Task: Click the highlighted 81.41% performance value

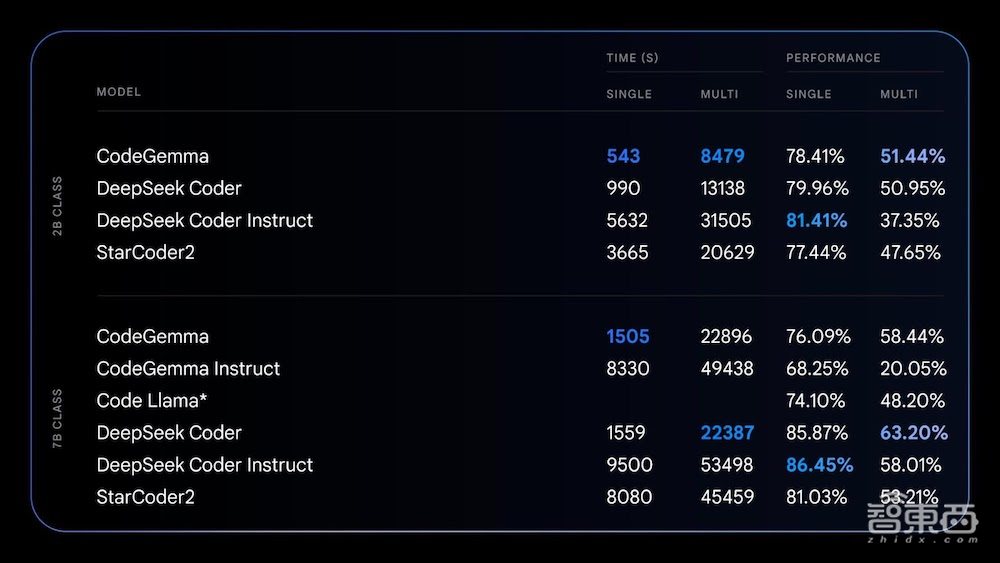Action: 816,221
